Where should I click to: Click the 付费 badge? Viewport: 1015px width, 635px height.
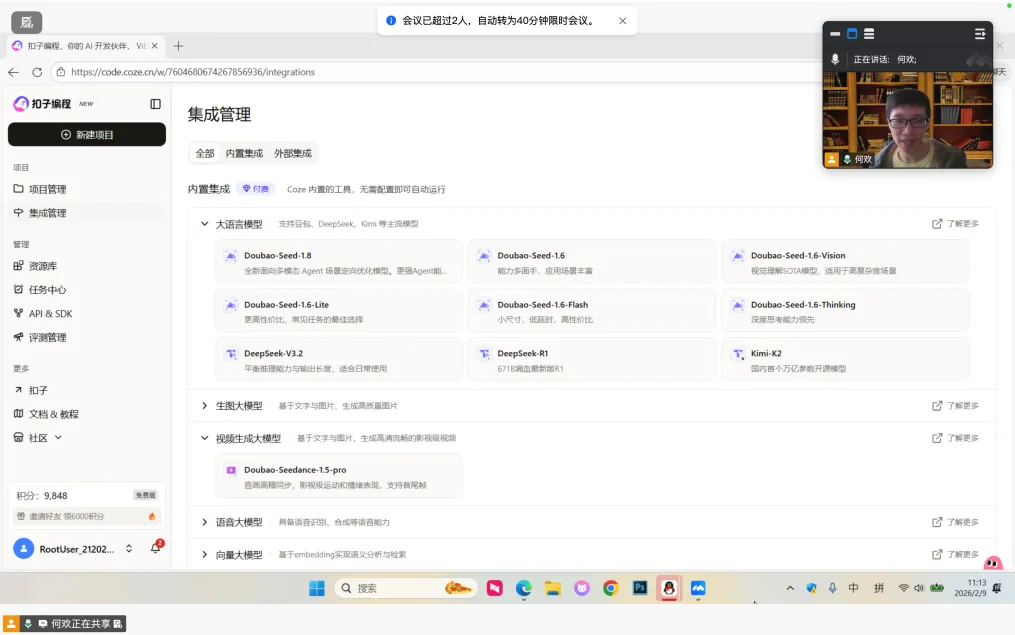coord(256,189)
